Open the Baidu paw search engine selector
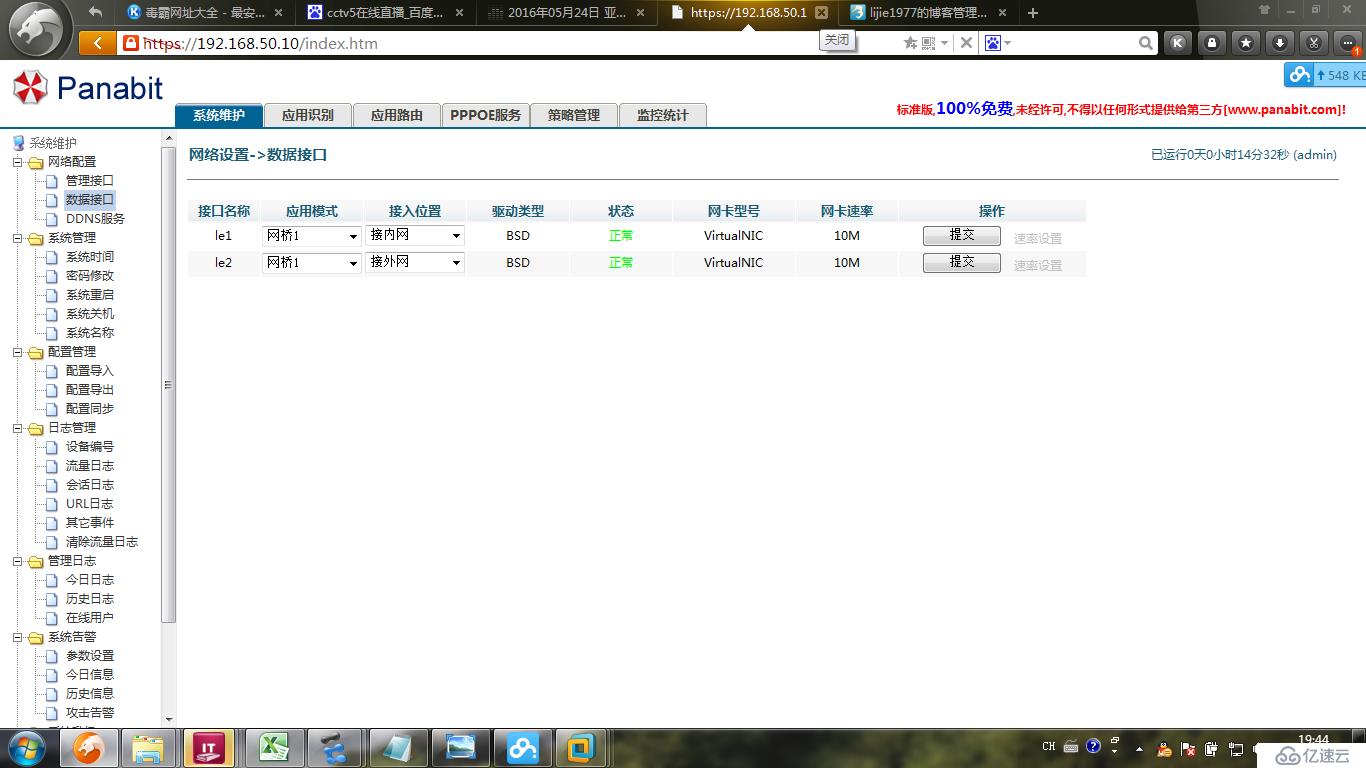Viewport: 1366px width, 768px height. [997, 43]
